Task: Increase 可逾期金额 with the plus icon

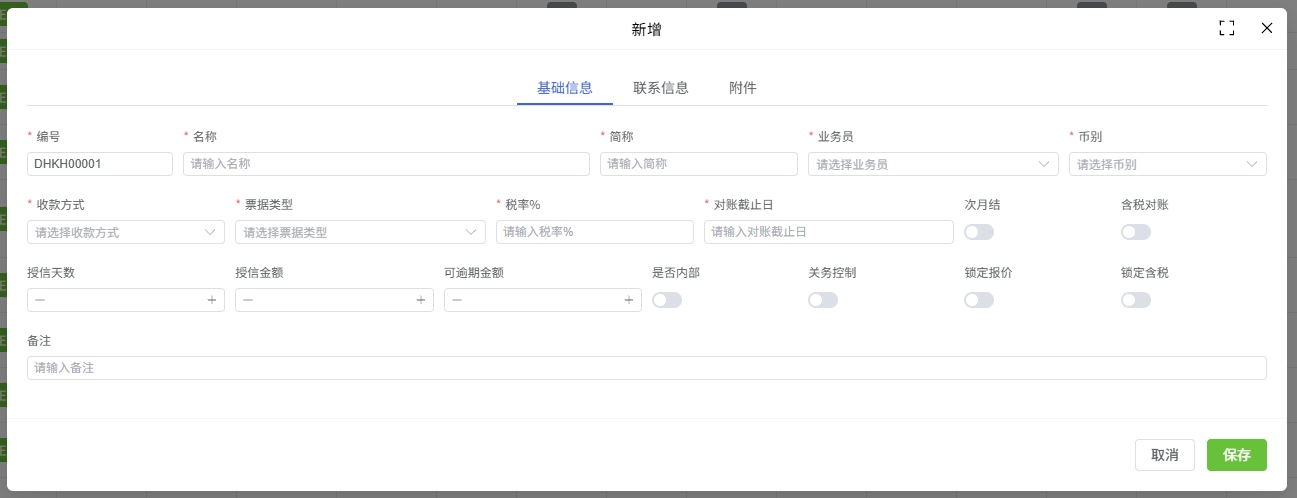Action: pos(629,300)
